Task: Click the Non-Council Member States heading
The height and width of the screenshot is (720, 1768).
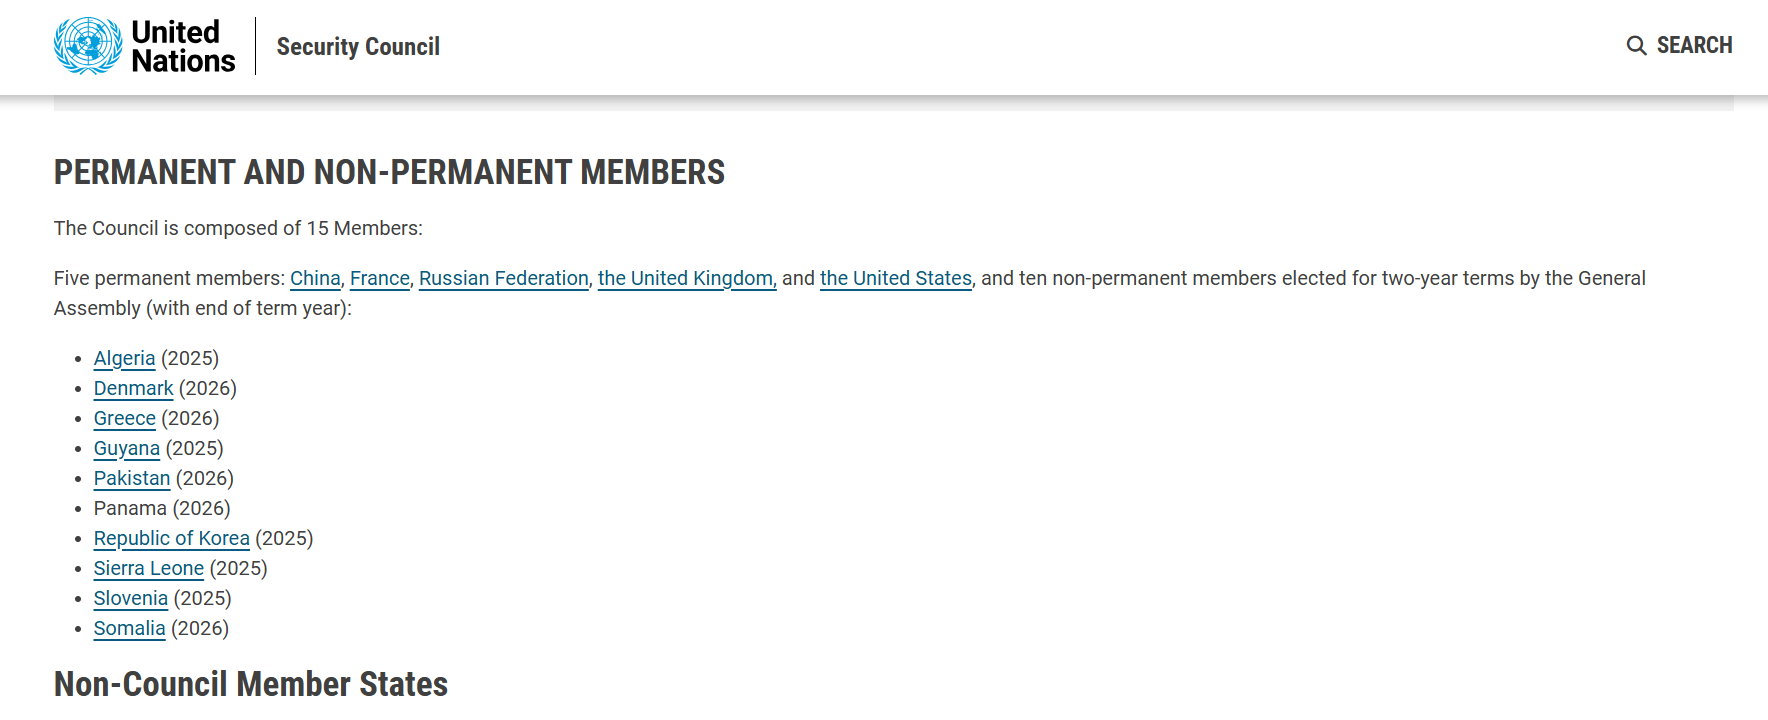Action: pos(251,684)
